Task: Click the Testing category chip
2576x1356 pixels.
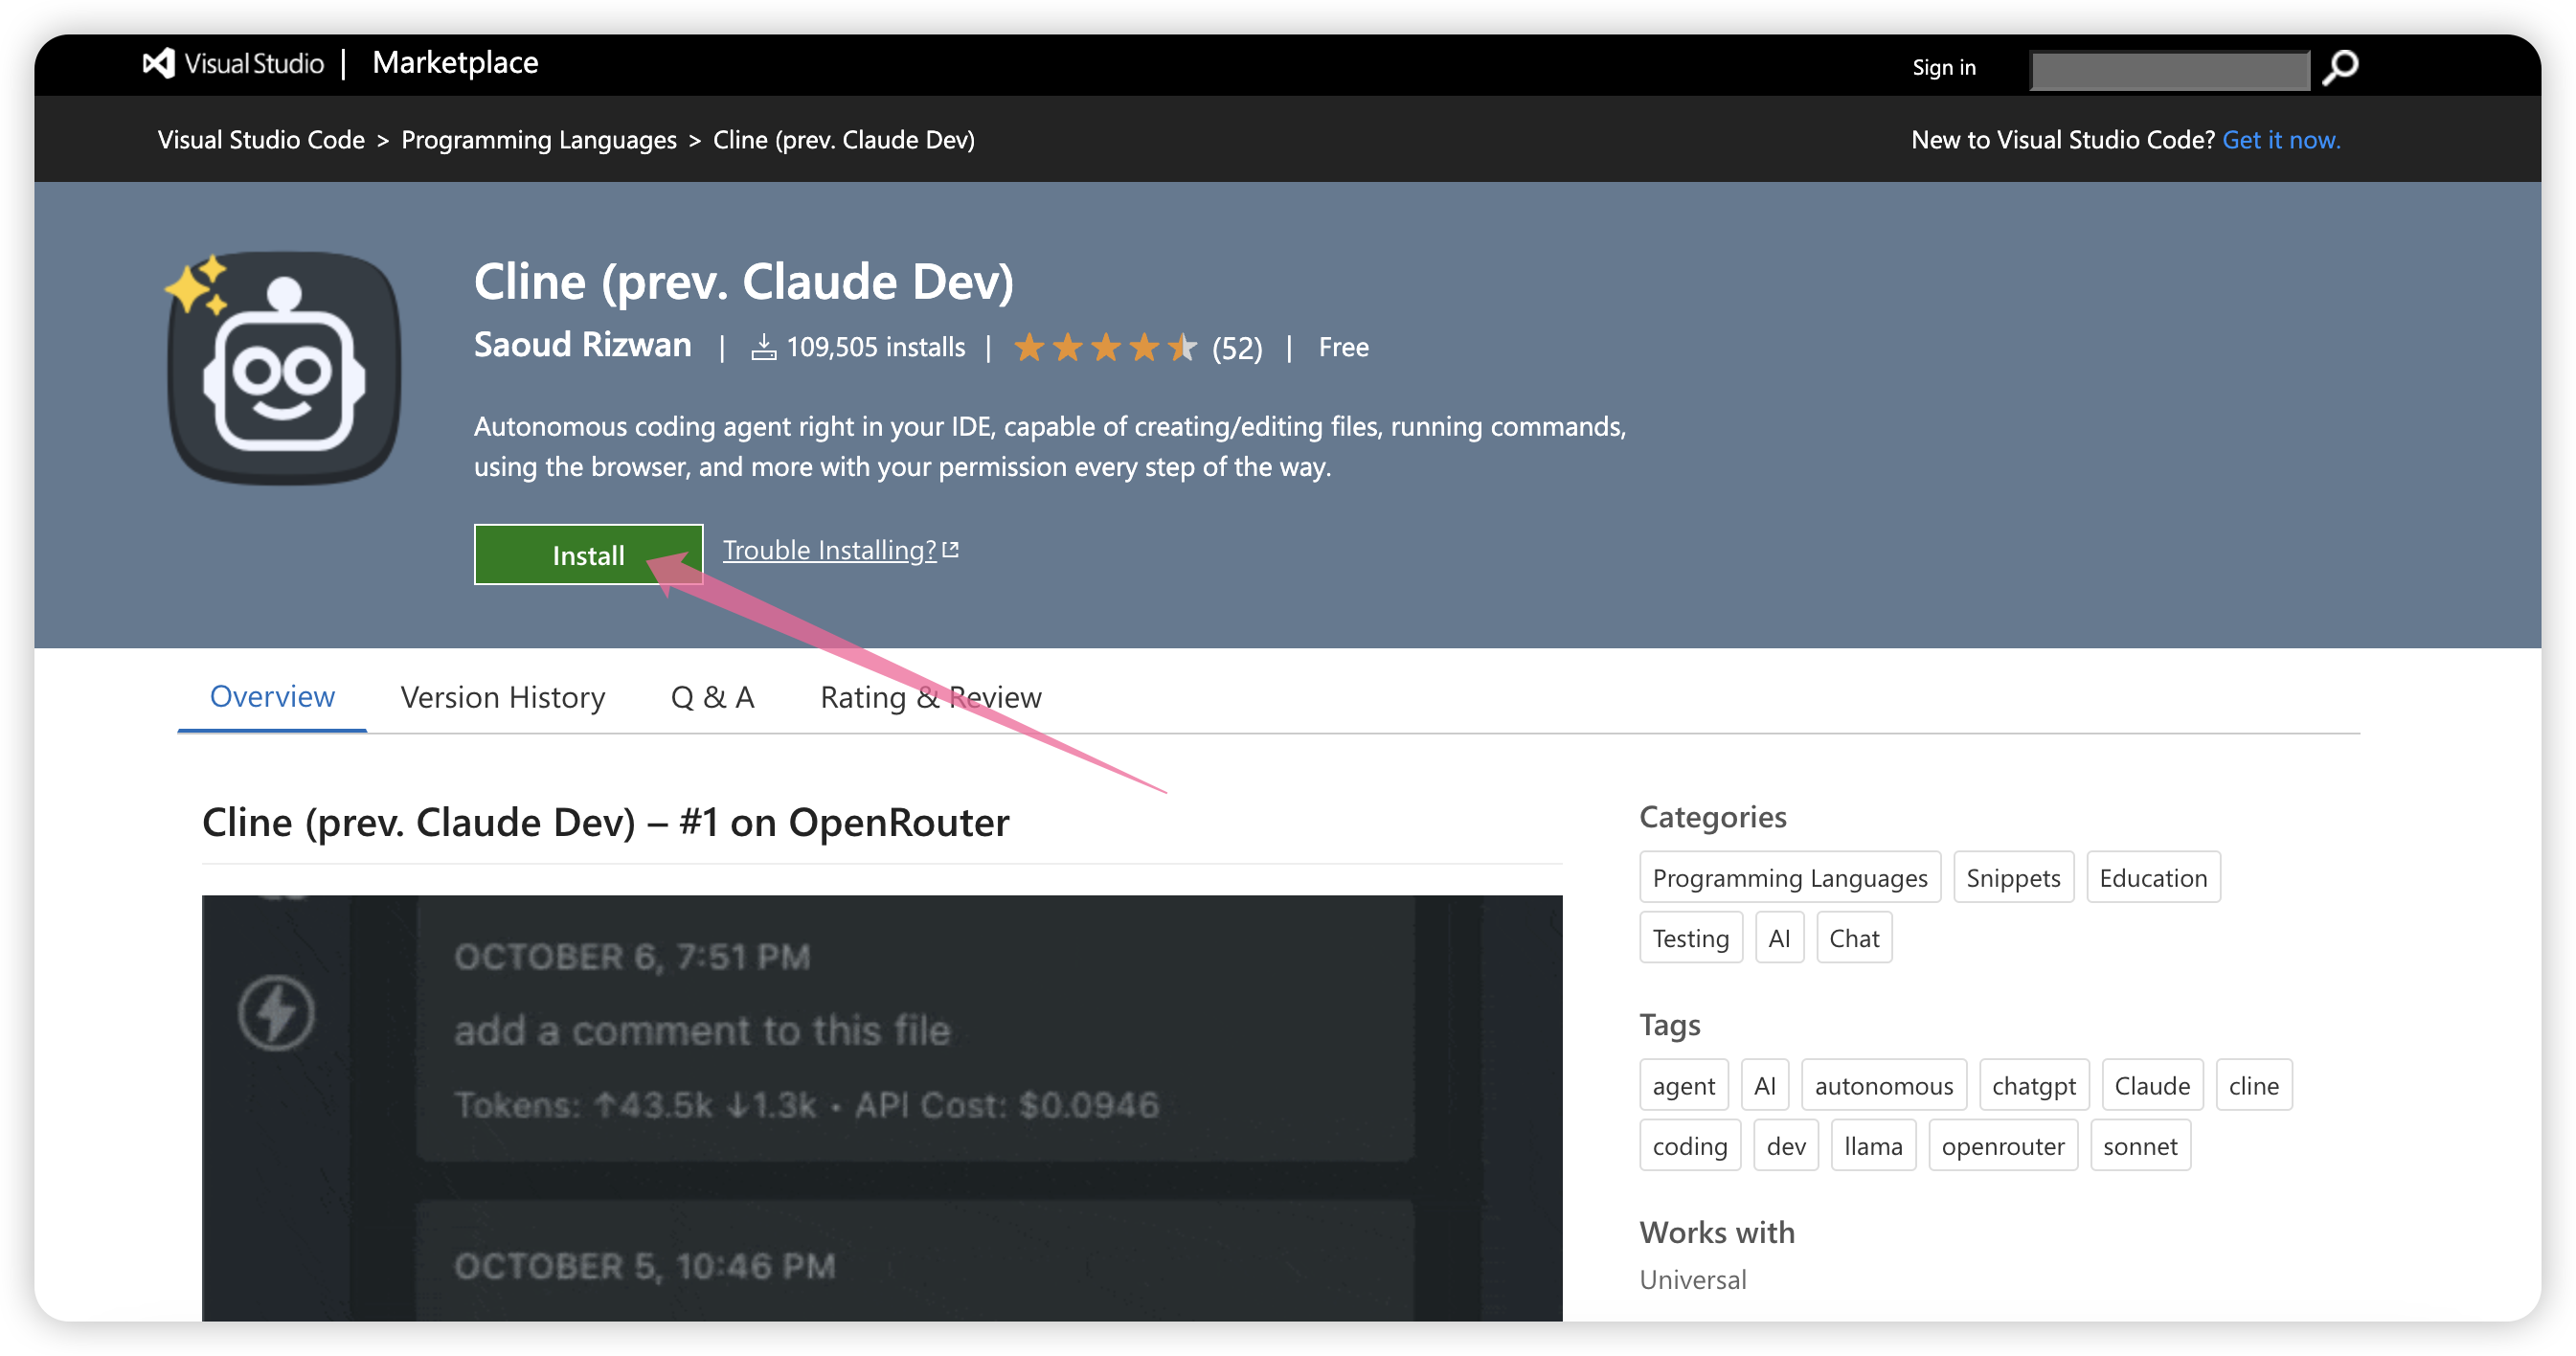Action: pyautogui.click(x=1690, y=937)
